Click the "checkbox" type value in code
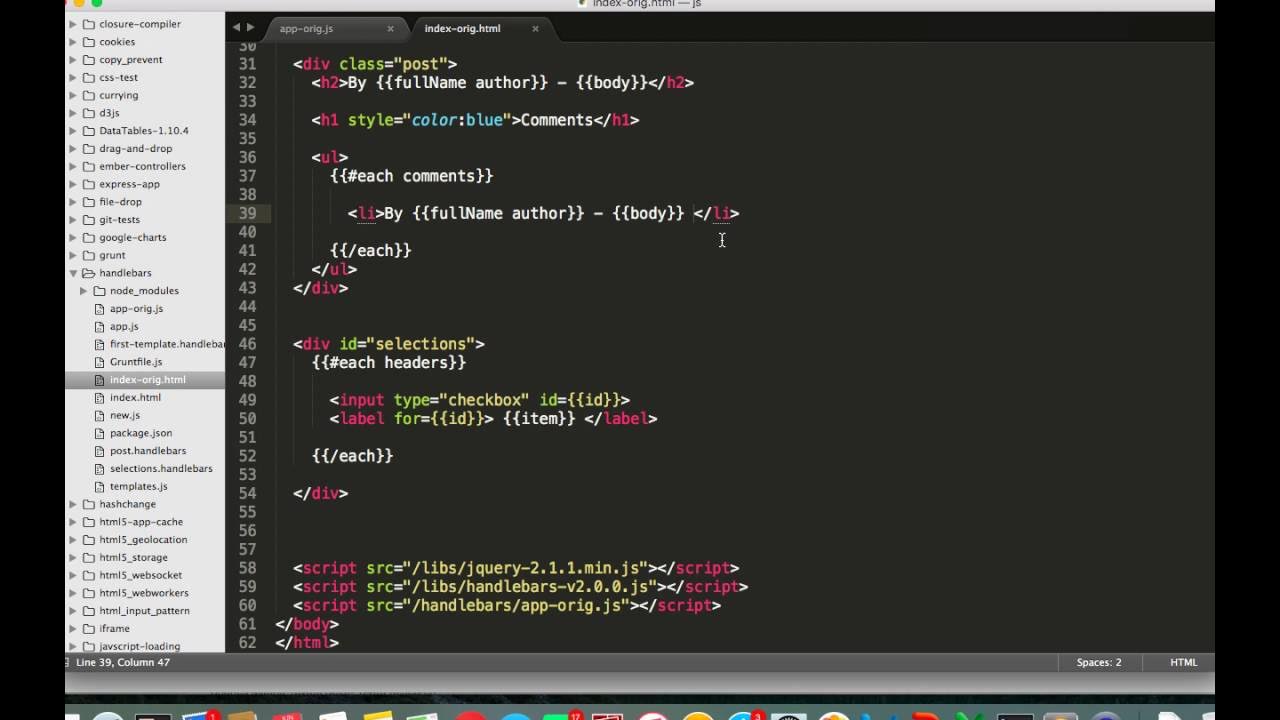The width and height of the screenshot is (1280, 720). 484,400
